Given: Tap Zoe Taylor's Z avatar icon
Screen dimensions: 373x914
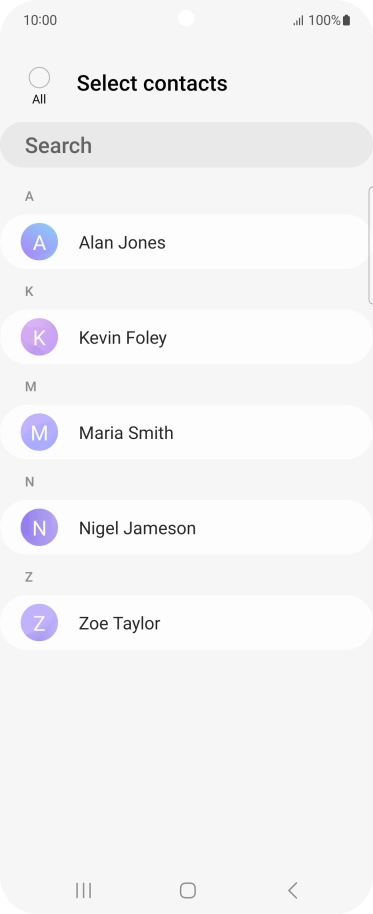Looking at the screenshot, I should click(x=39, y=623).
